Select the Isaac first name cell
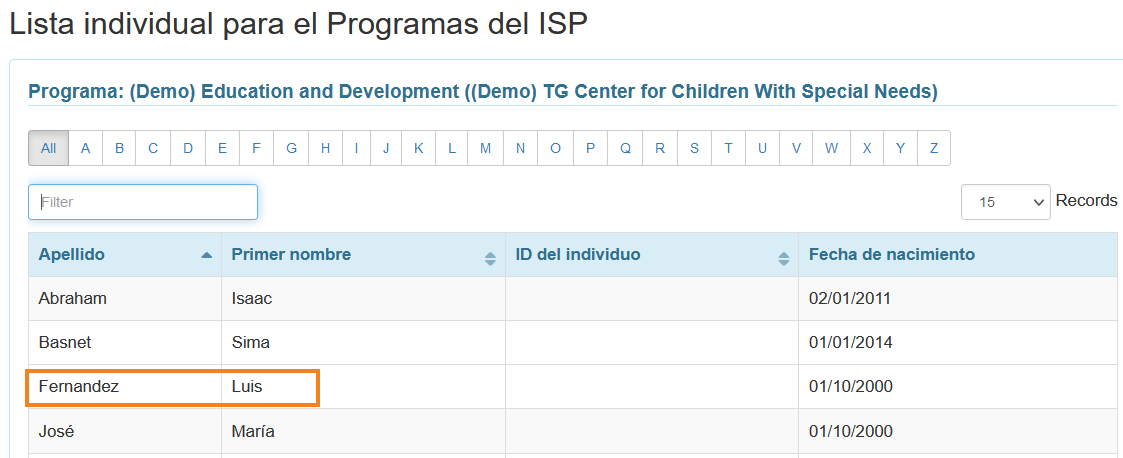Screen dimensions: 1123x458 tap(364, 299)
